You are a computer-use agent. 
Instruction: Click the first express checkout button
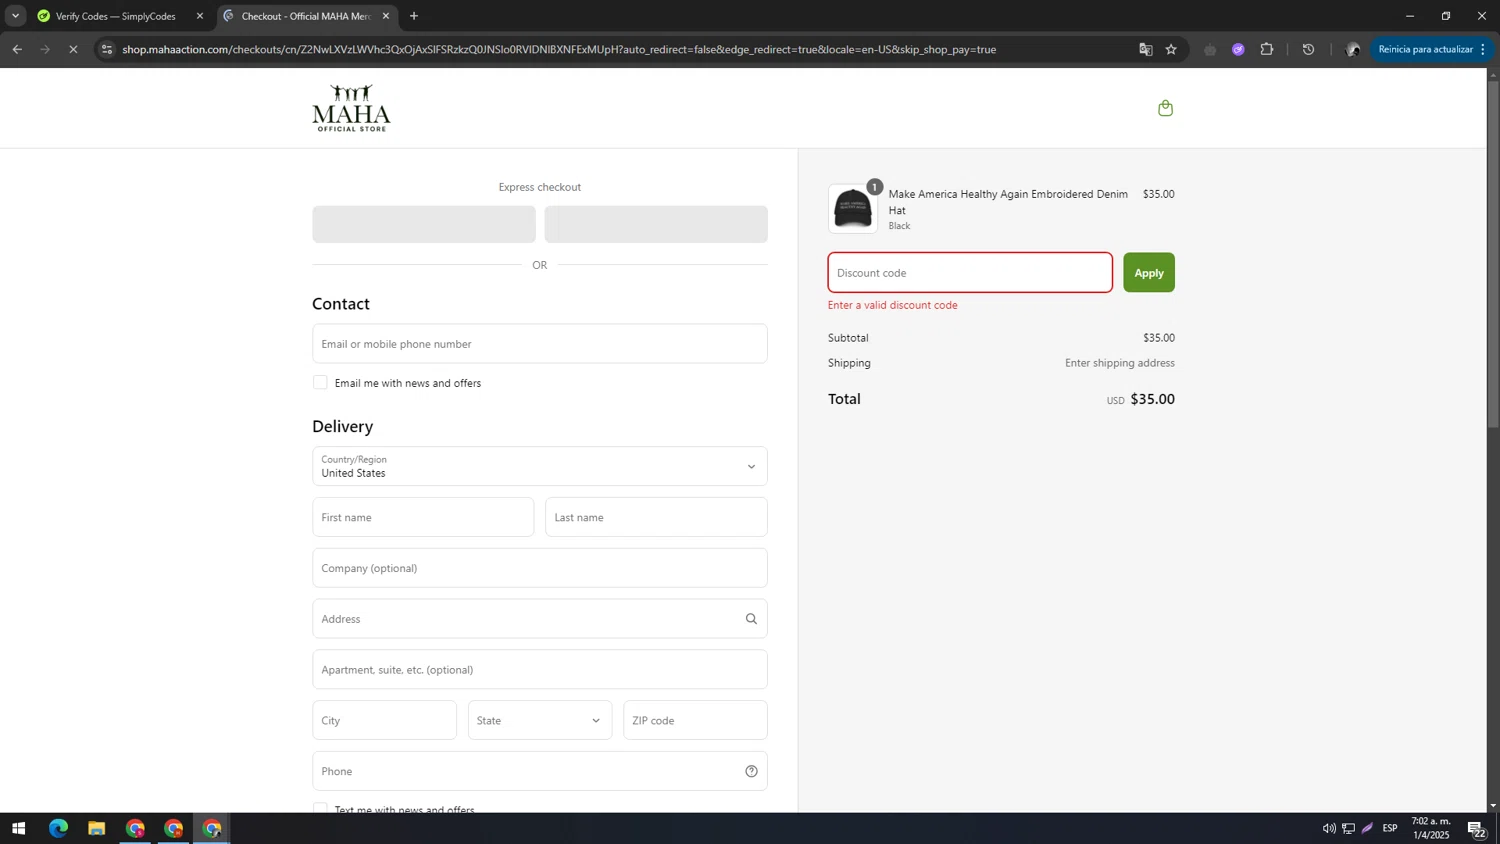pyautogui.click(x=424, y=224)
